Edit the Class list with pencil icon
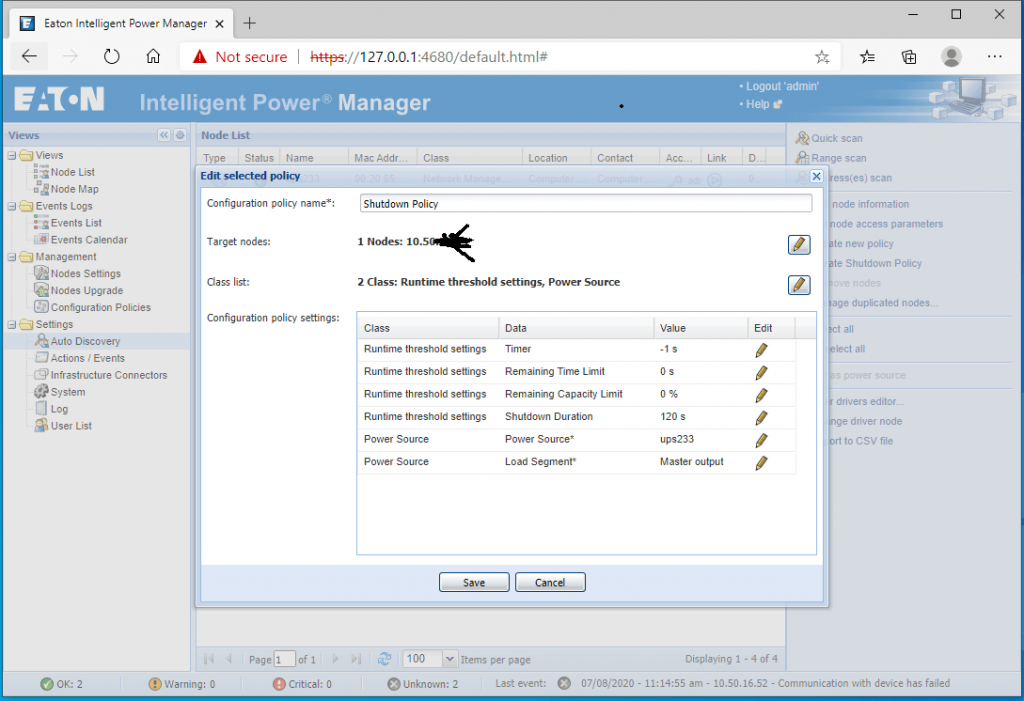 tap(798, 285)
